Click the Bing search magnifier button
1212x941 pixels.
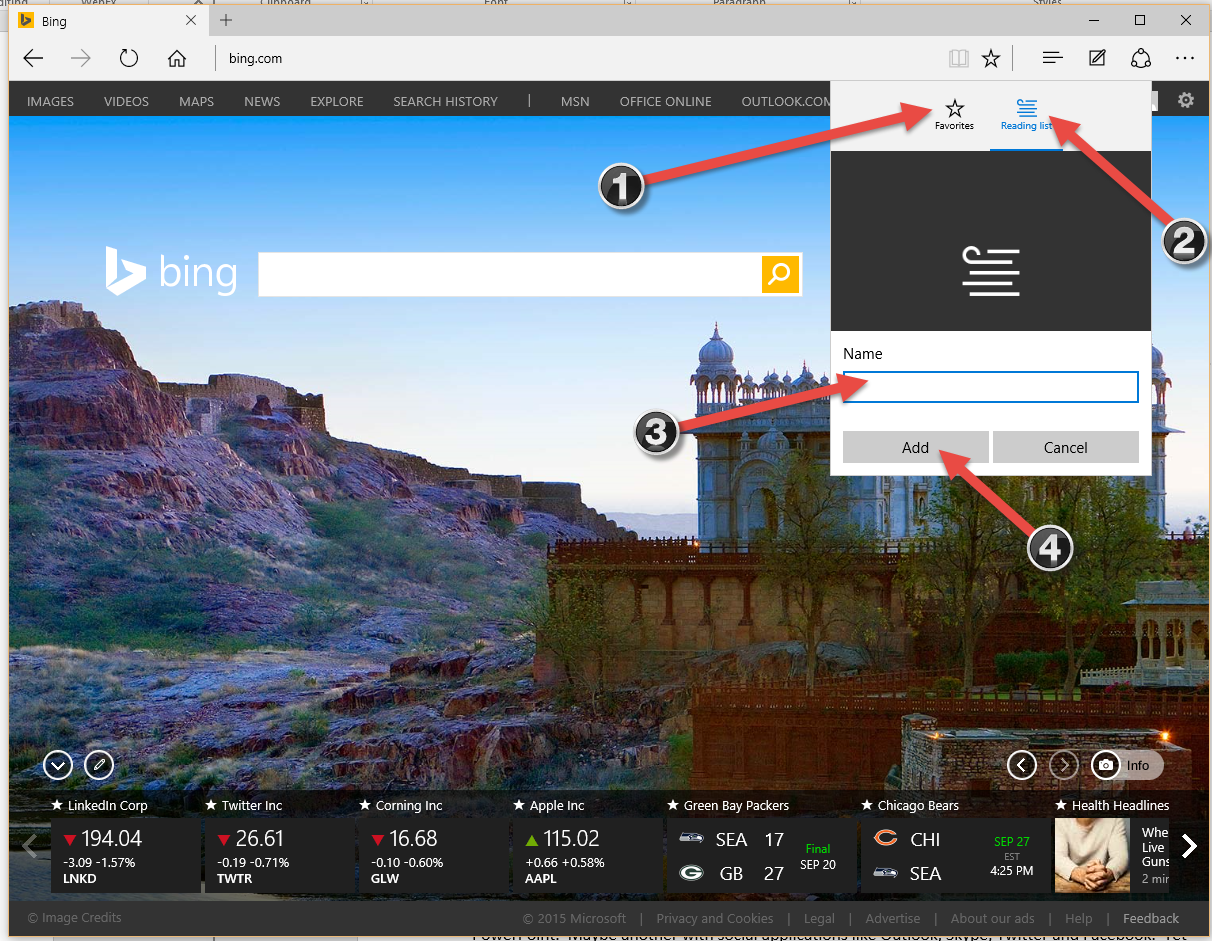(779, 274)
